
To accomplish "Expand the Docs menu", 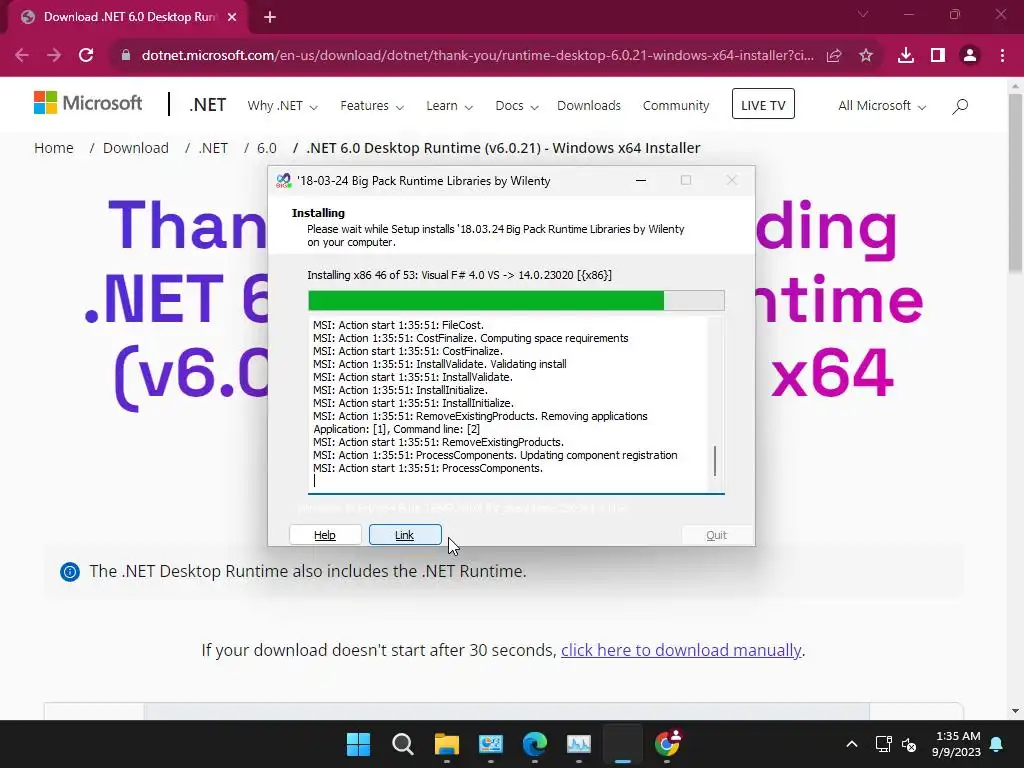I will [x=517, y=106].
